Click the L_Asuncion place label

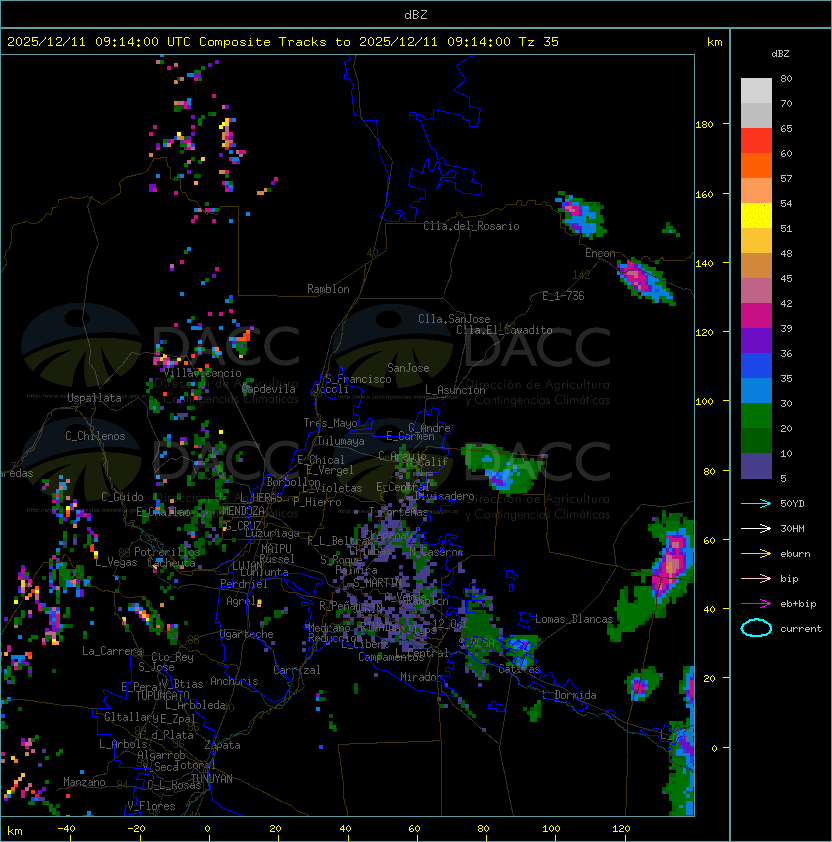[x=455, y=390]
